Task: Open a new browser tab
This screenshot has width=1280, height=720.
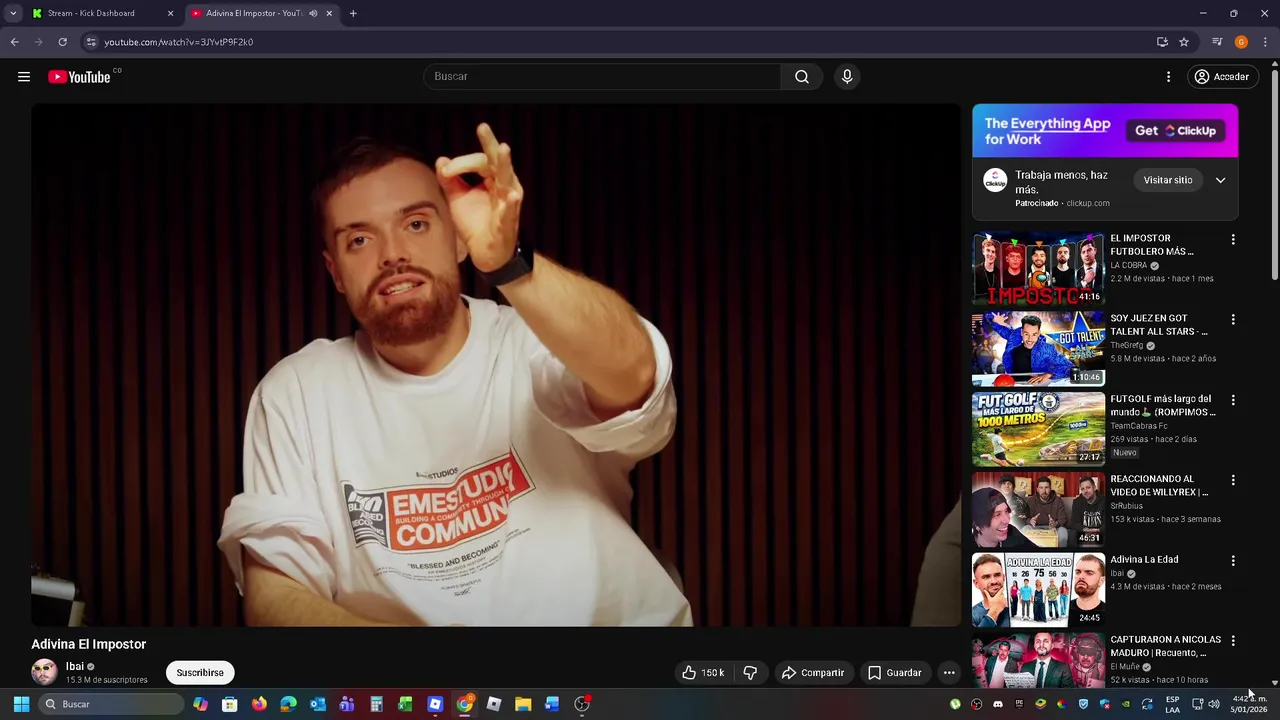Action: pos(353,13)
